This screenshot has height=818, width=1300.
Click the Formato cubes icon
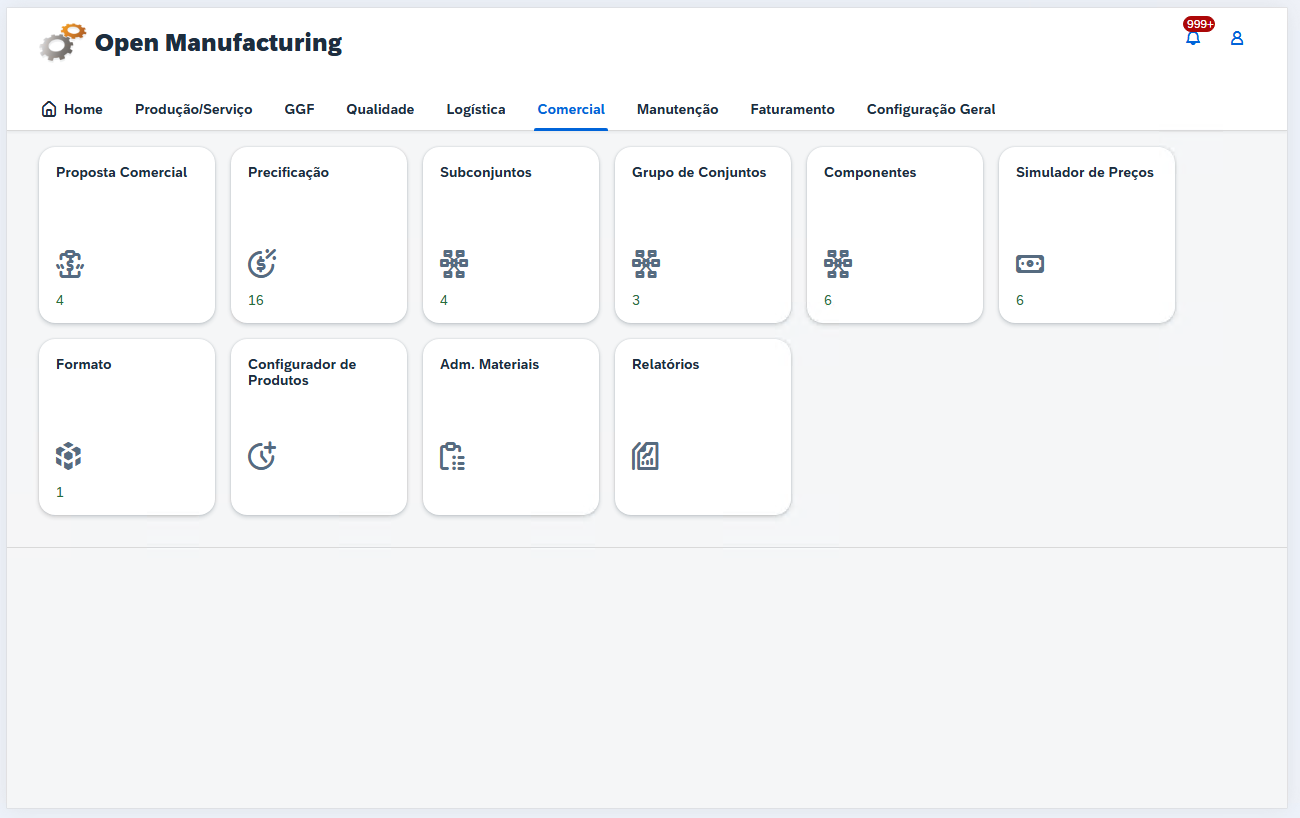point(68,457)
